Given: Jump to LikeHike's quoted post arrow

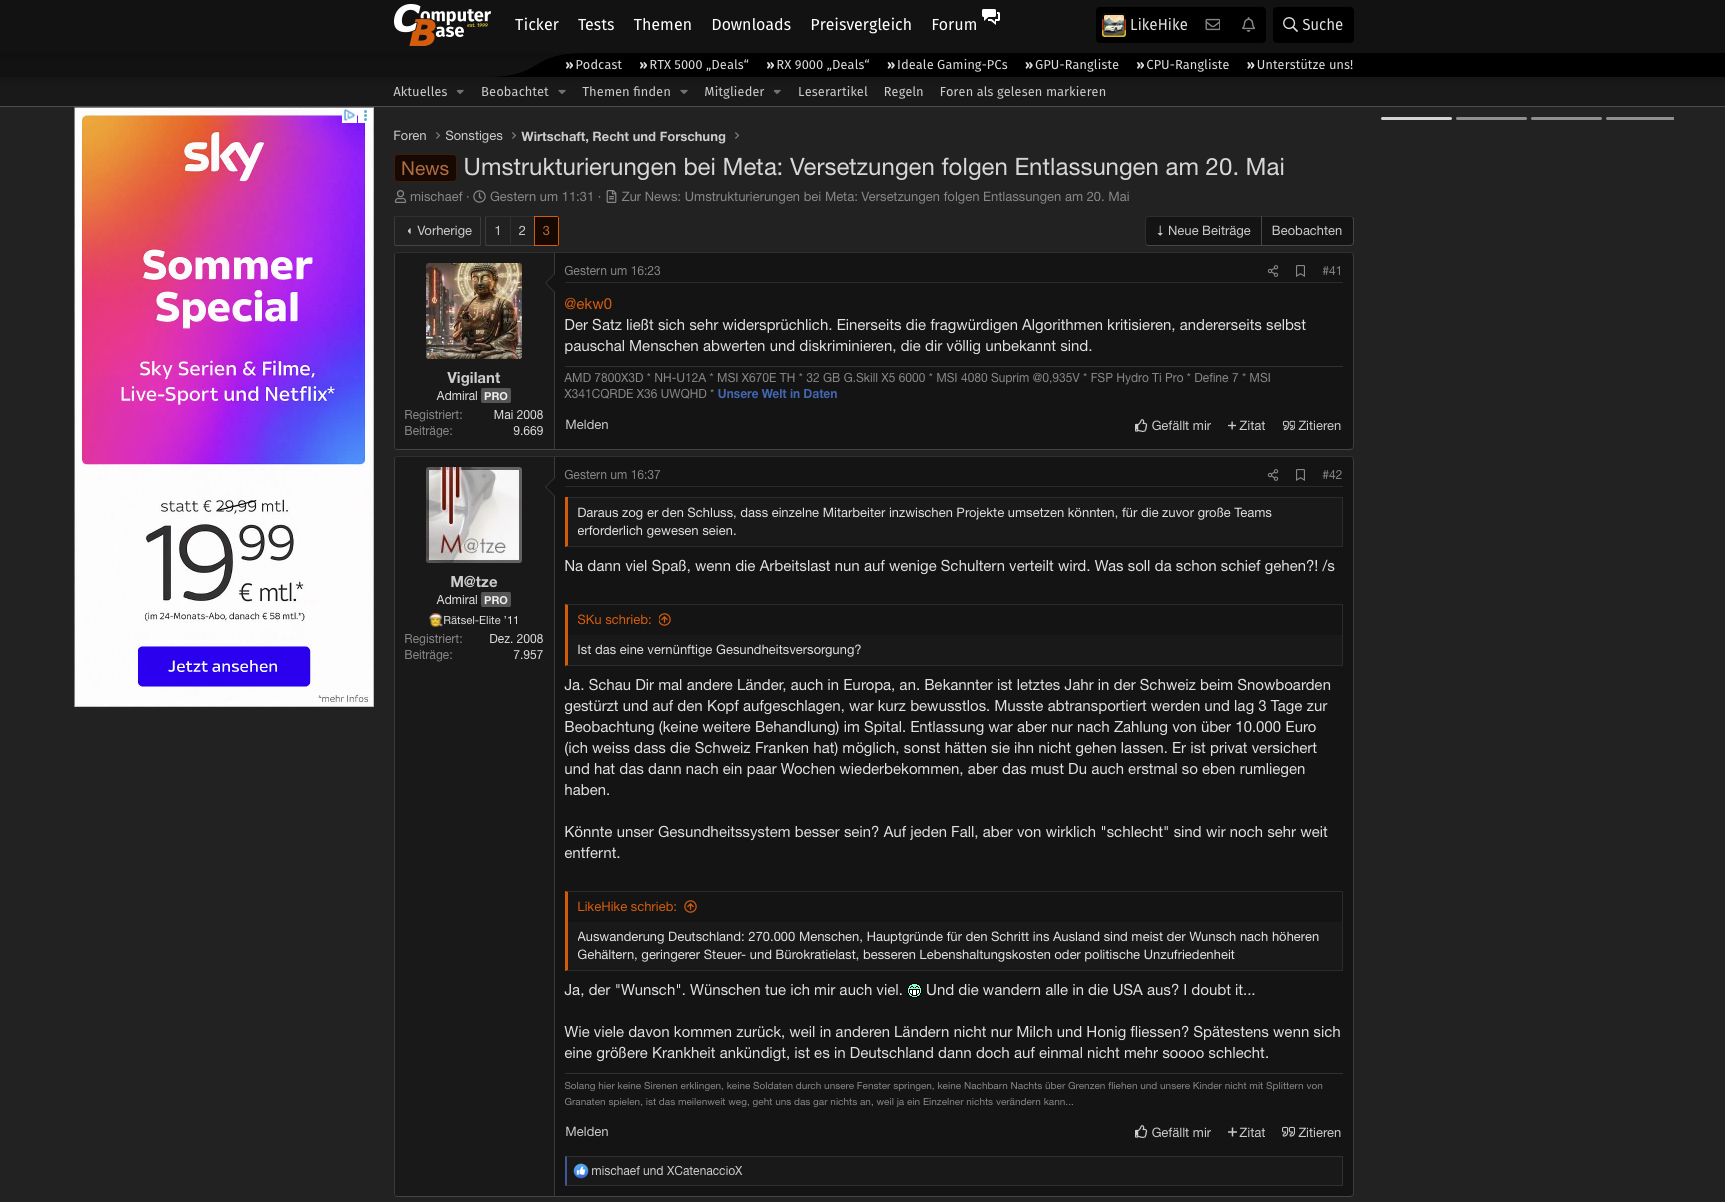Looking at the screenshot, I should point(690,907).
